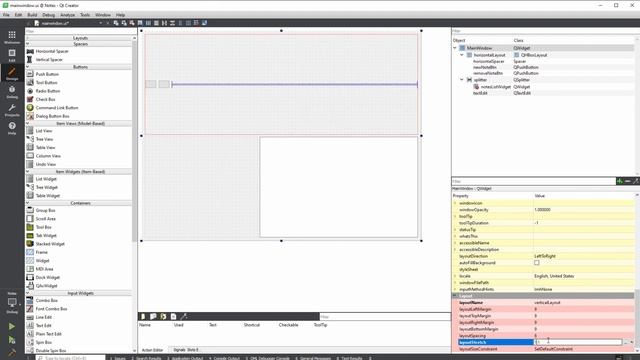Open the File menu

click(x=6, y=15)
